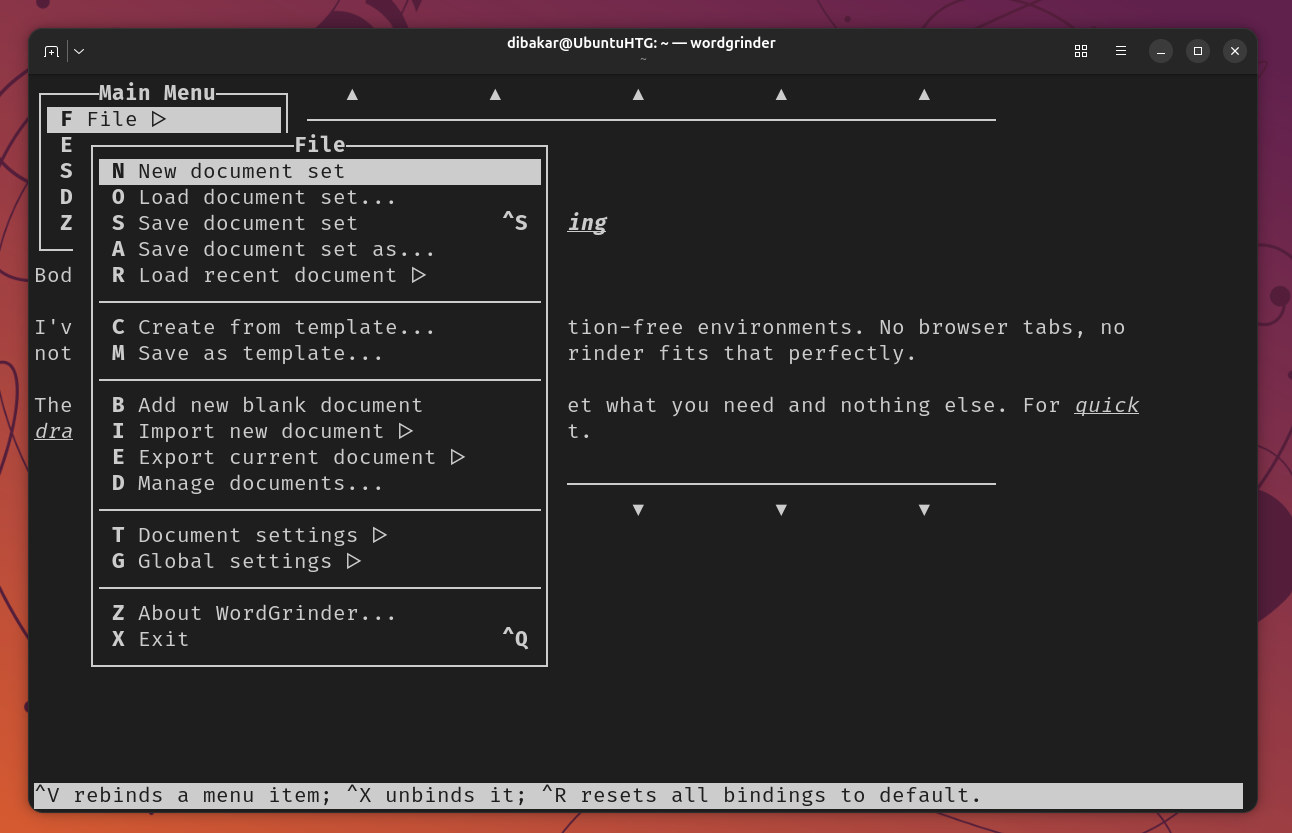This screenshot has height=833, width=1292.
Task: Choose Manage documents...
Action: pos(320,484)
